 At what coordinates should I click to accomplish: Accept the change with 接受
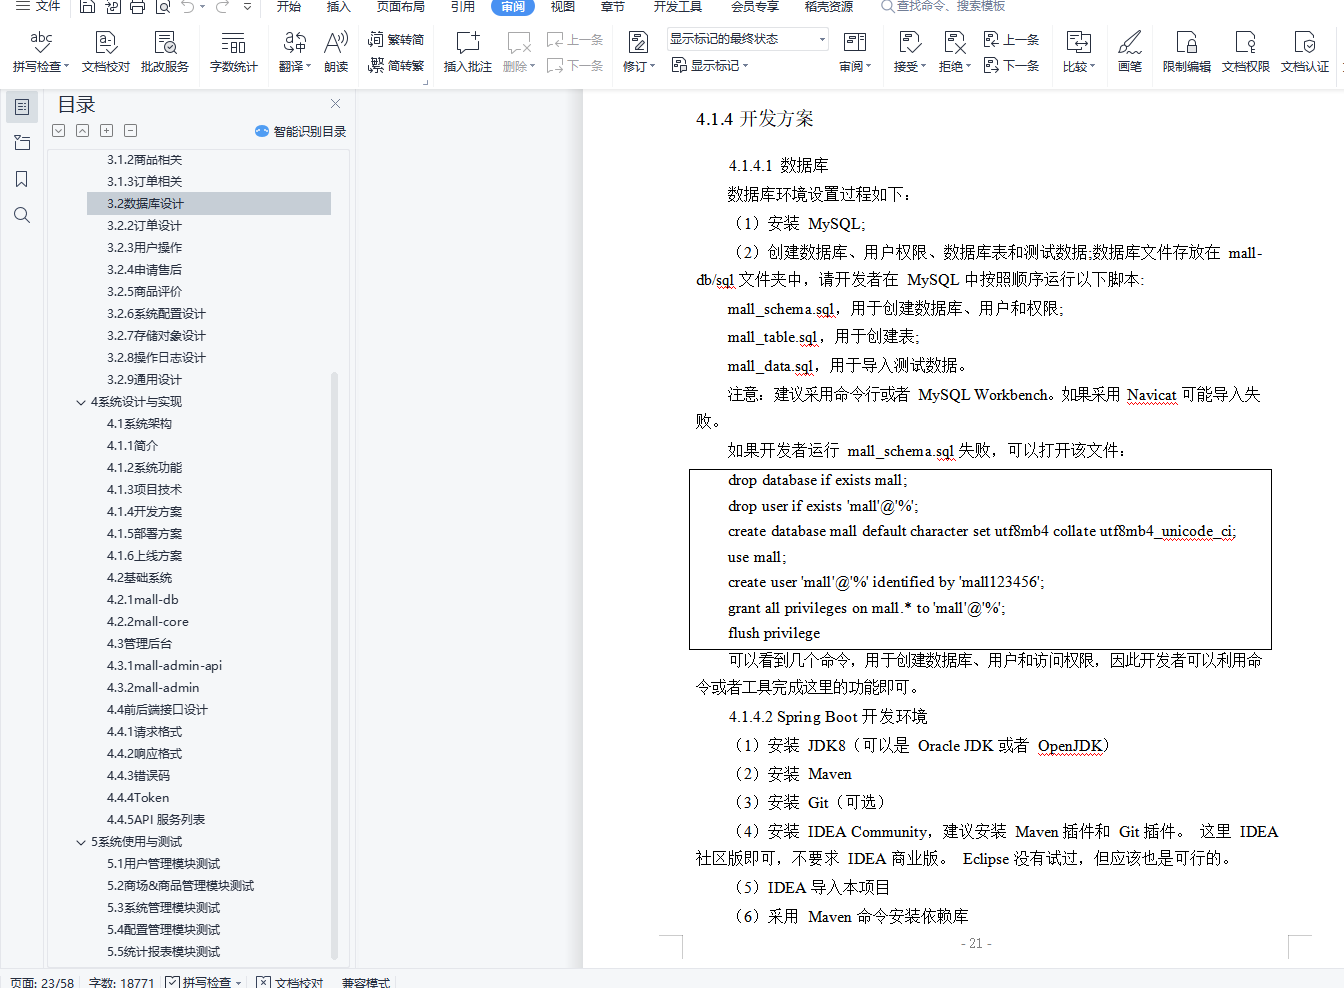pyautogui.click(x=910, y=52)
